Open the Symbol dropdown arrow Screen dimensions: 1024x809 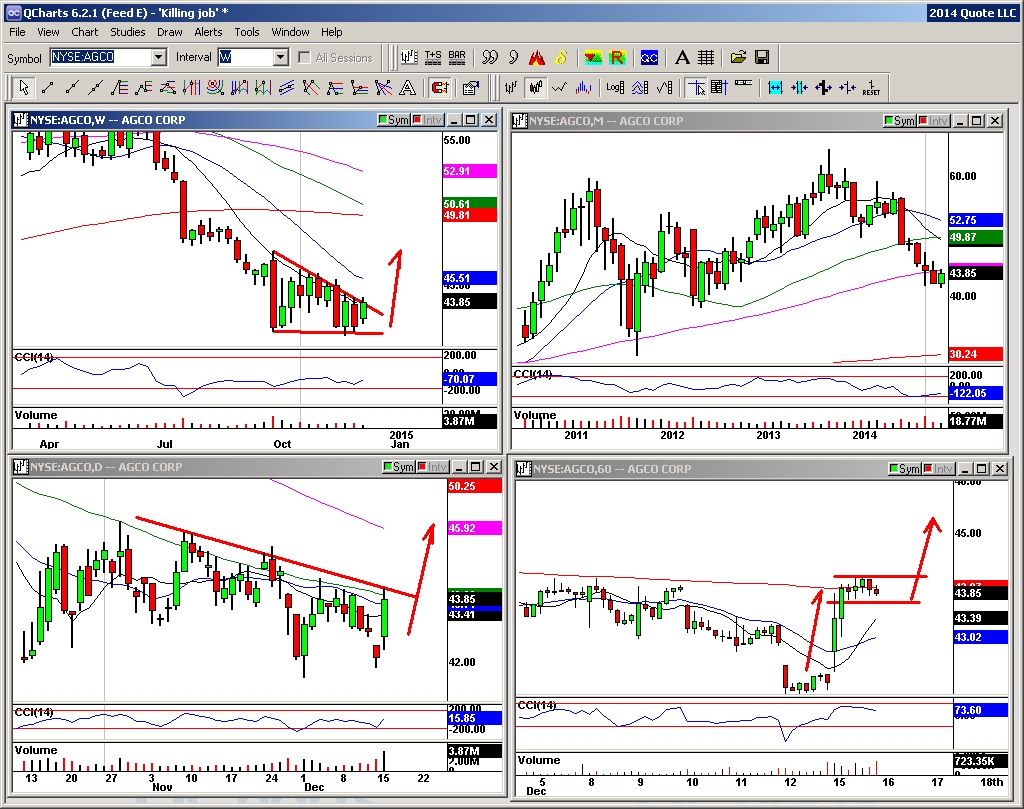coord(159,57)
